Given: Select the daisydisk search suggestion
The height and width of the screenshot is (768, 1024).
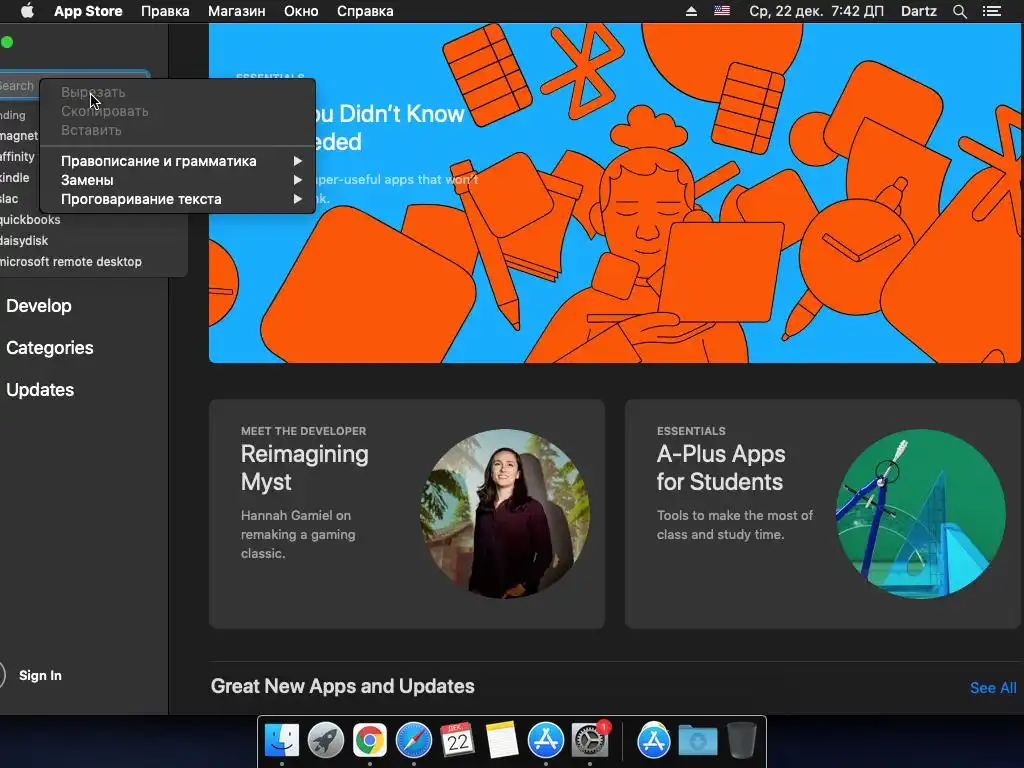Looking at the screenshot, I should click(x=24, y=240).
